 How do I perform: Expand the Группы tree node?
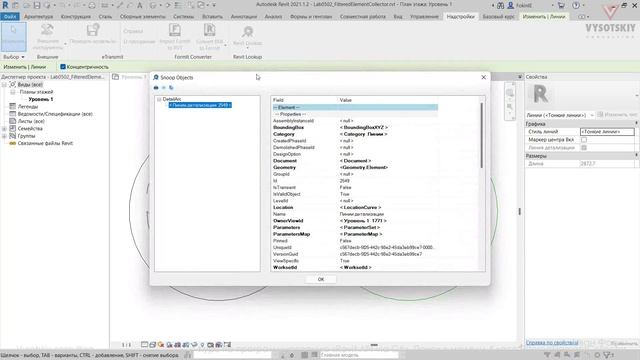tap(4, 136)
